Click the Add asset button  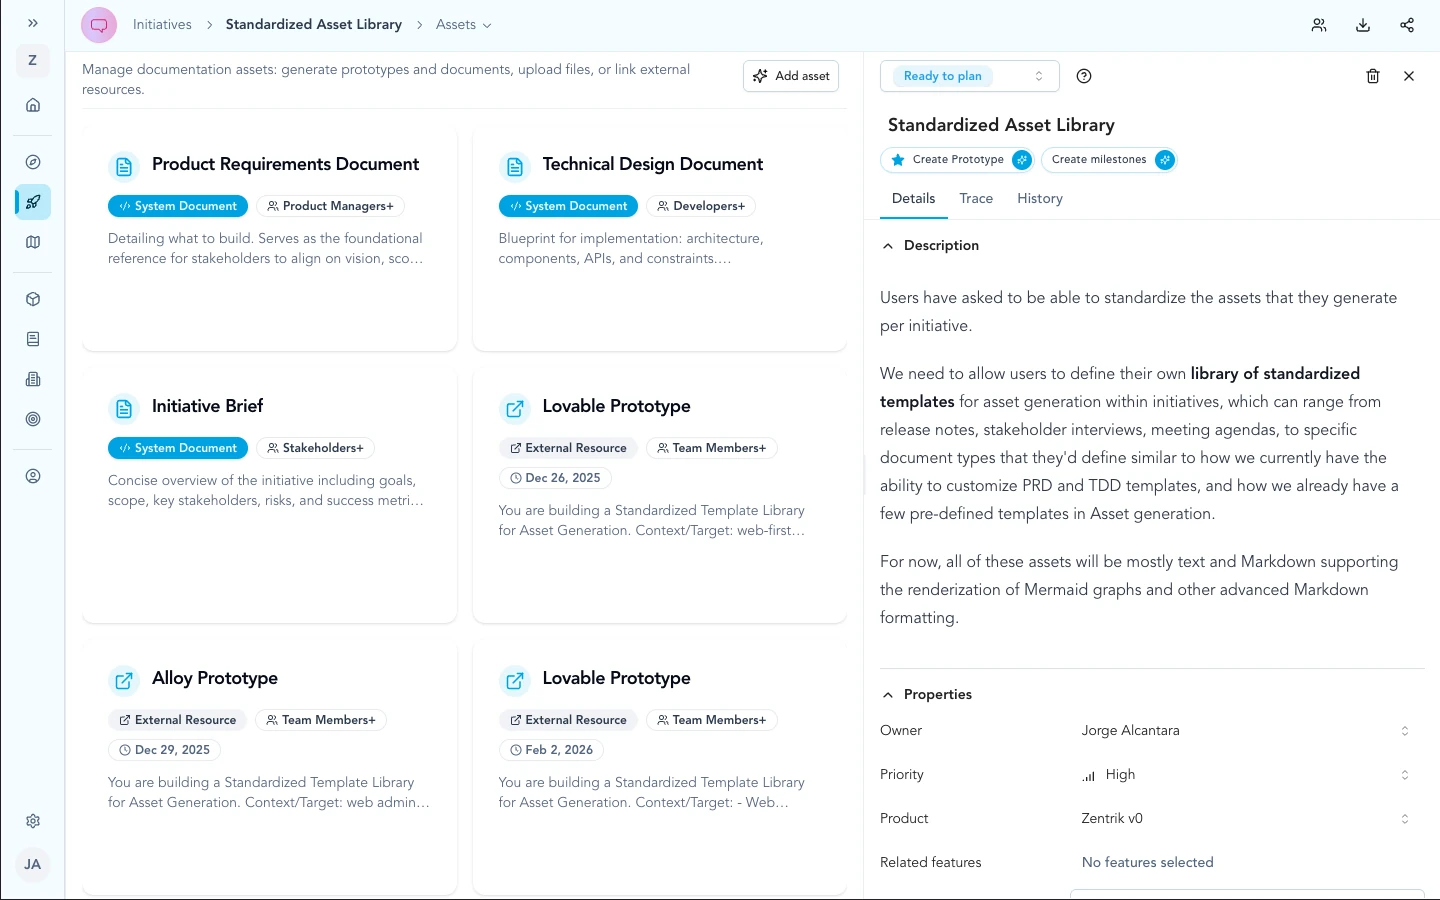(791, 76)
